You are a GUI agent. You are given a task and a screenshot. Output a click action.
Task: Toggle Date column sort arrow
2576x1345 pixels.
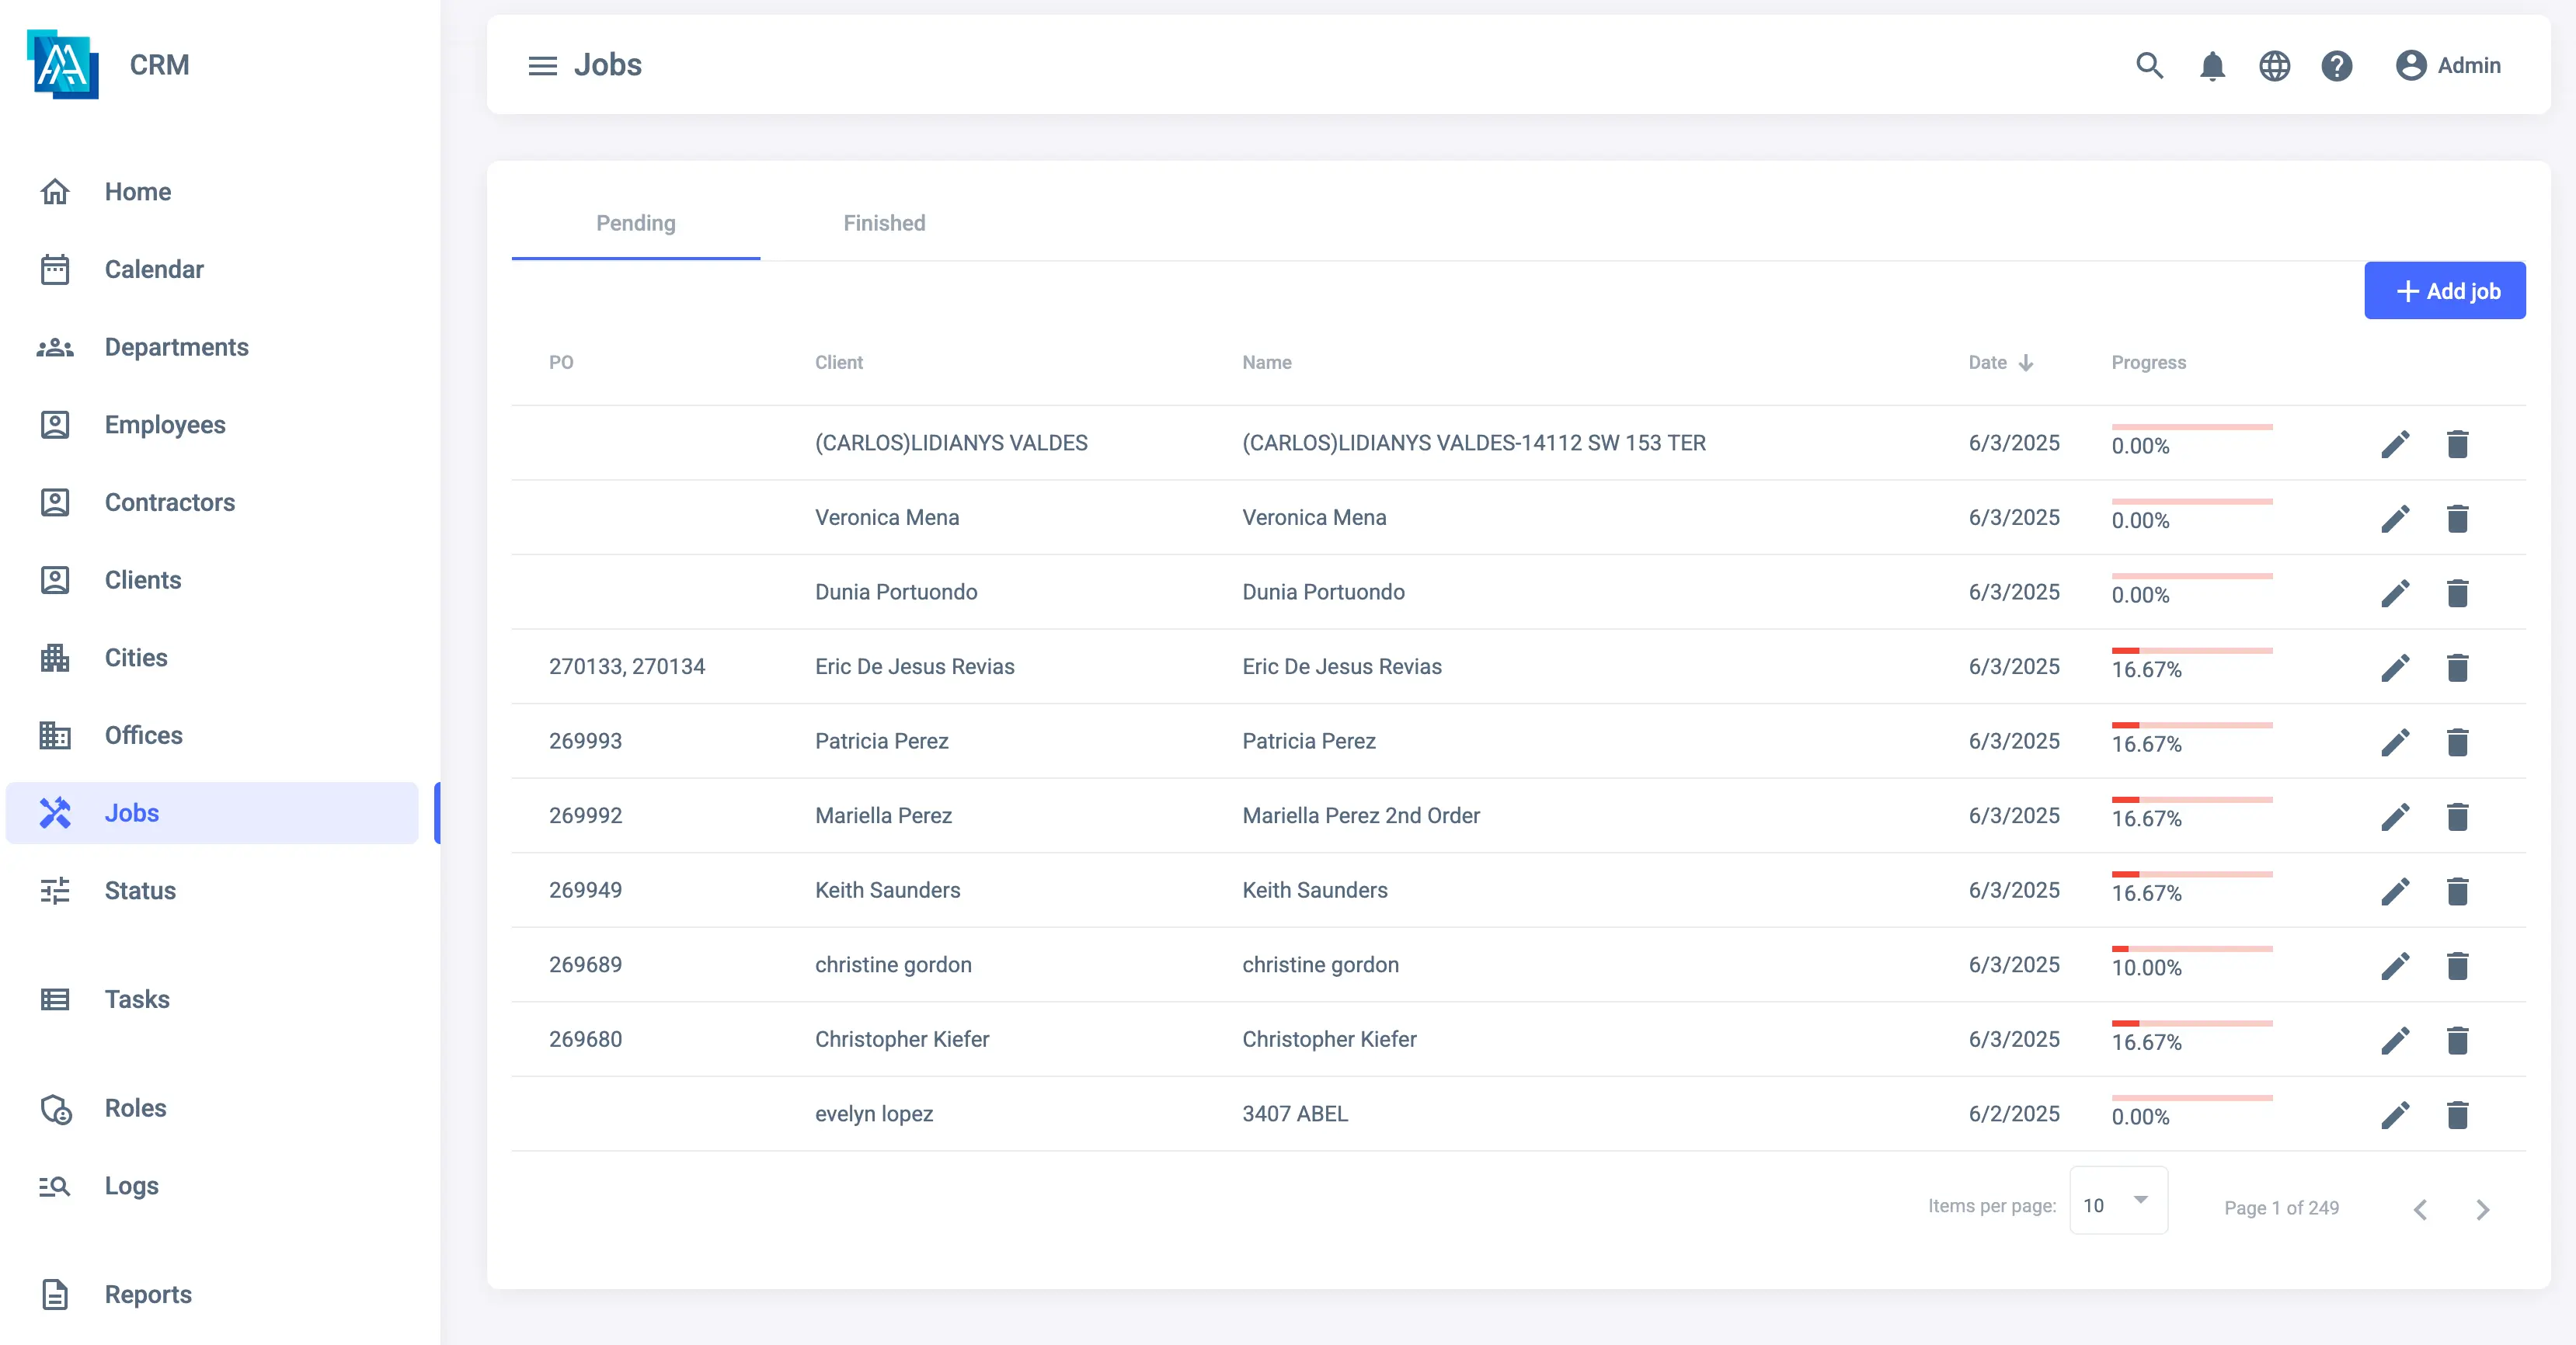tap(2026, 363)
